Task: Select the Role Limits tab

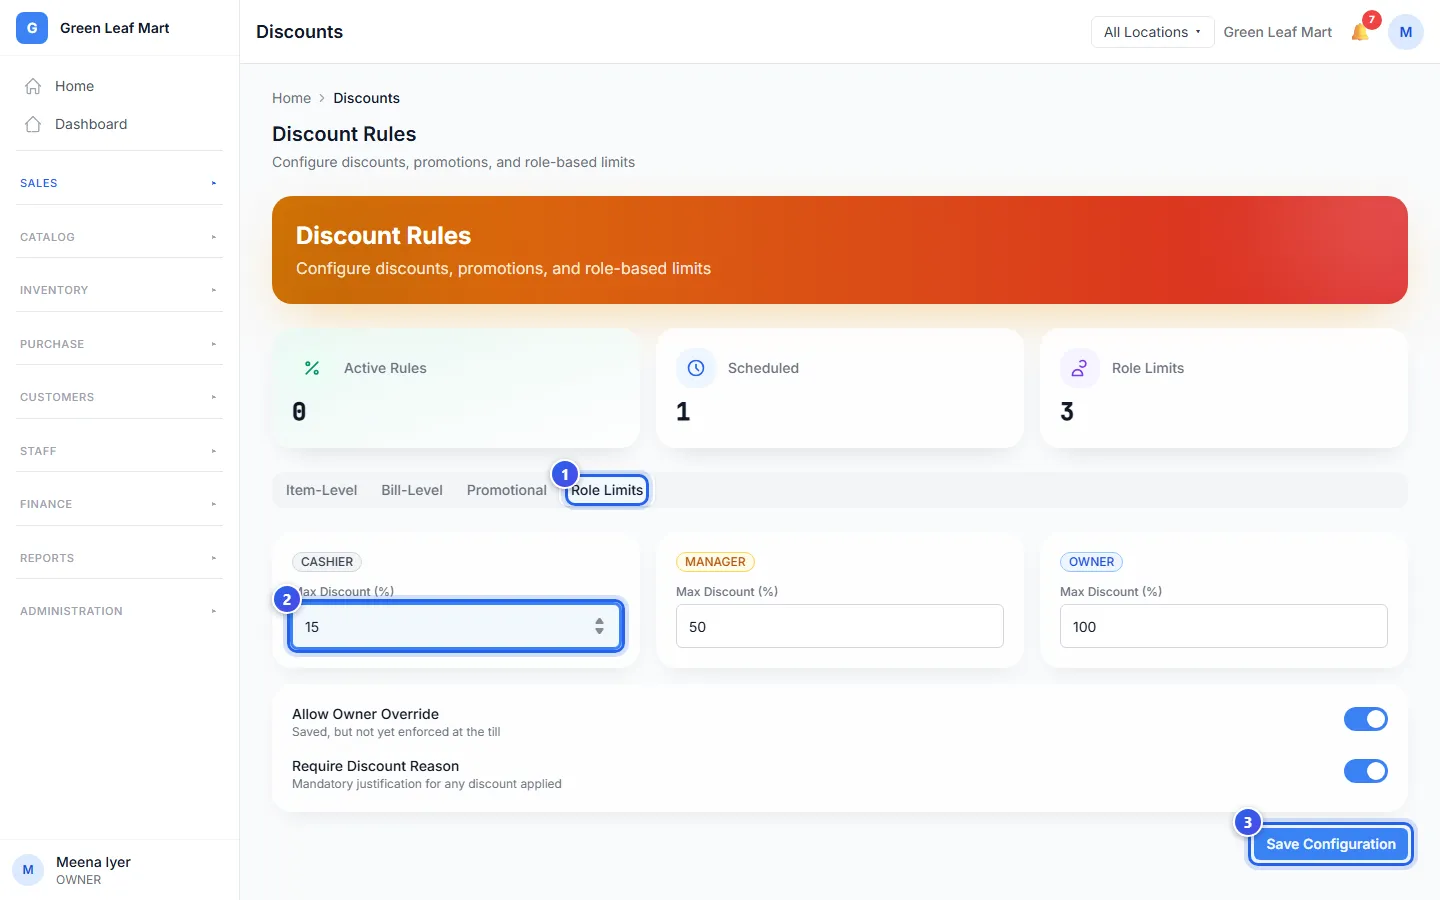Action: 607,490
